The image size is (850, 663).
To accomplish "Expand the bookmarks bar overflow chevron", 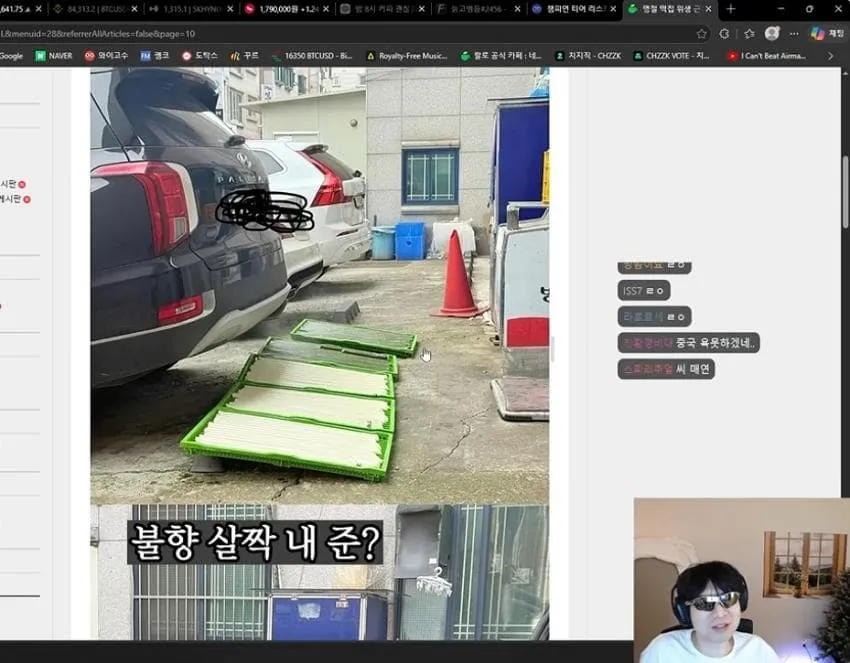I will click(830, 56).
